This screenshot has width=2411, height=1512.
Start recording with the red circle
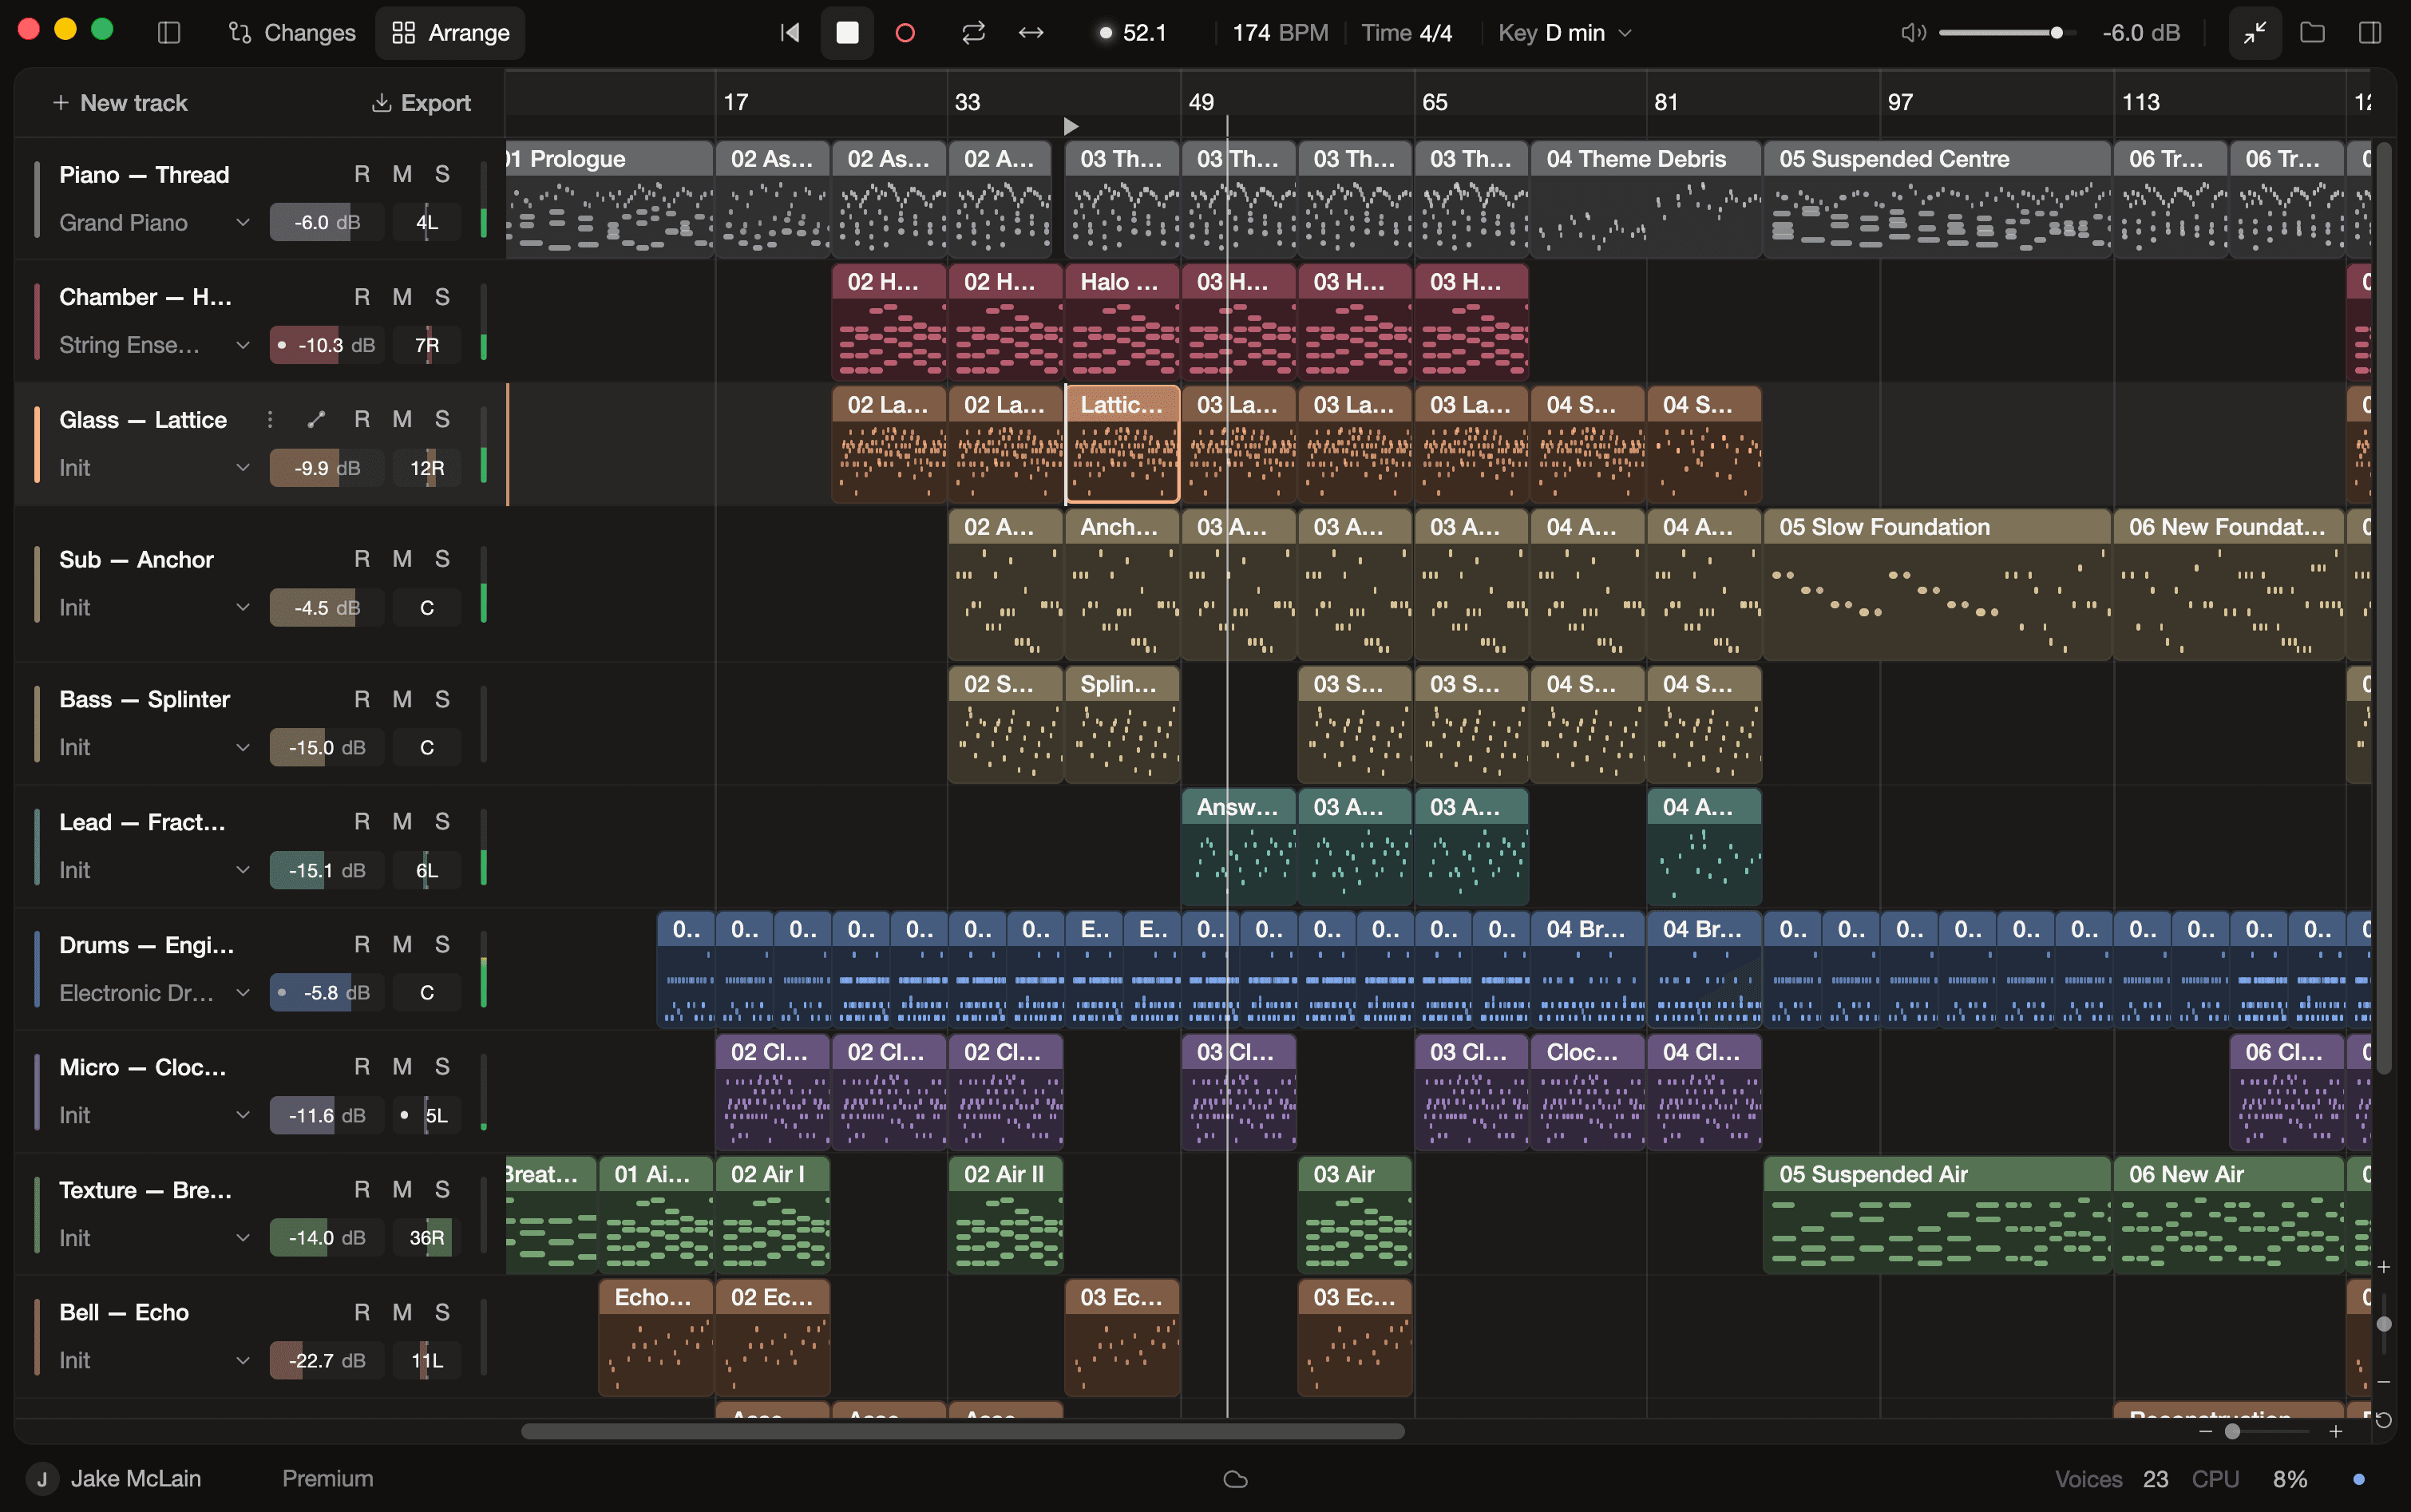(x=905, y=33)
